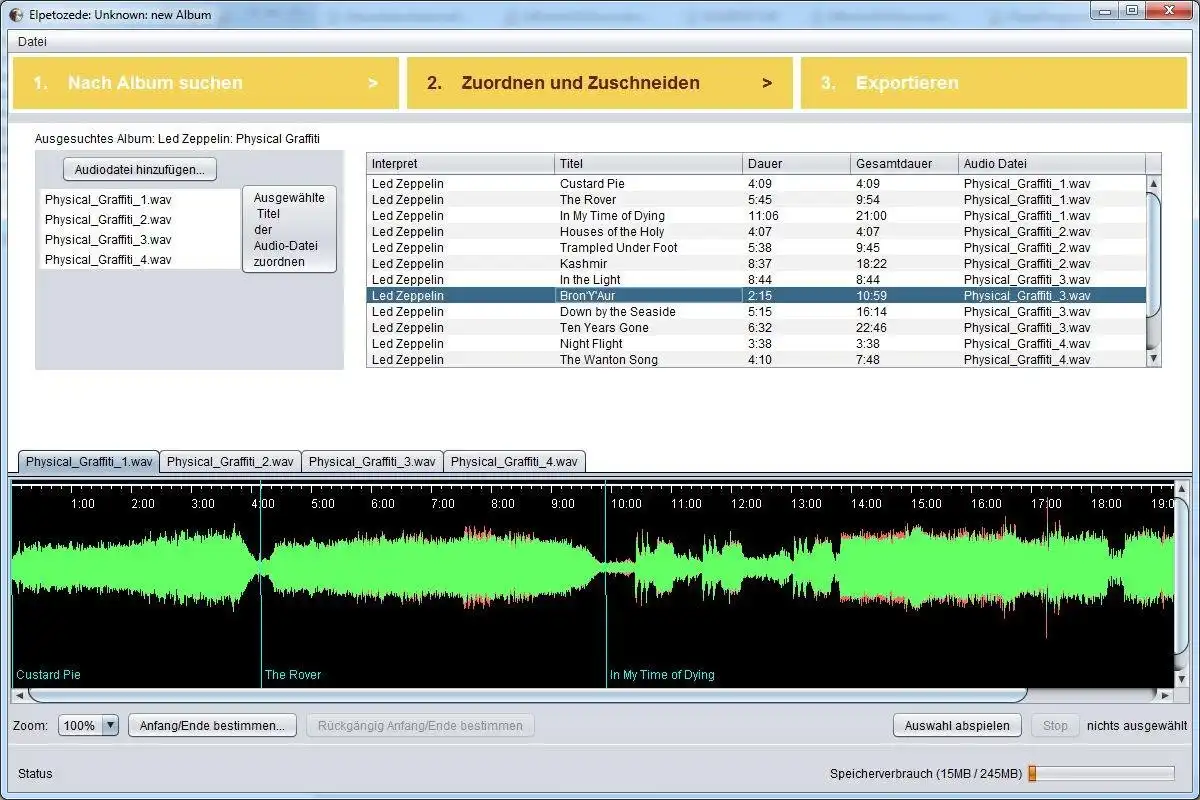Click In My Time of Dying waveform label
The width and height of the screenshot is (1200, 800).
tap(662, 675)
